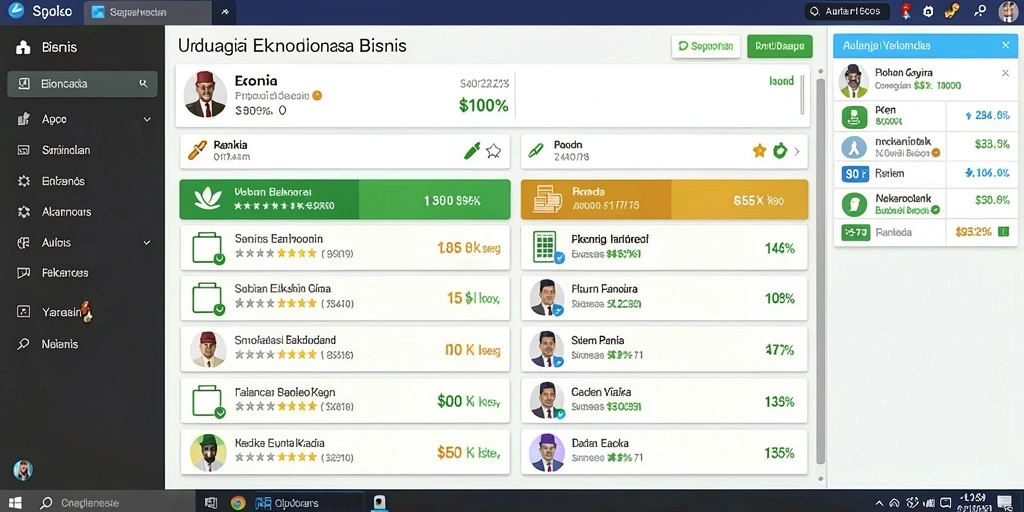1024x512 pixels.
Task: Click the Sepnohan button
Action: pos(705,46)
